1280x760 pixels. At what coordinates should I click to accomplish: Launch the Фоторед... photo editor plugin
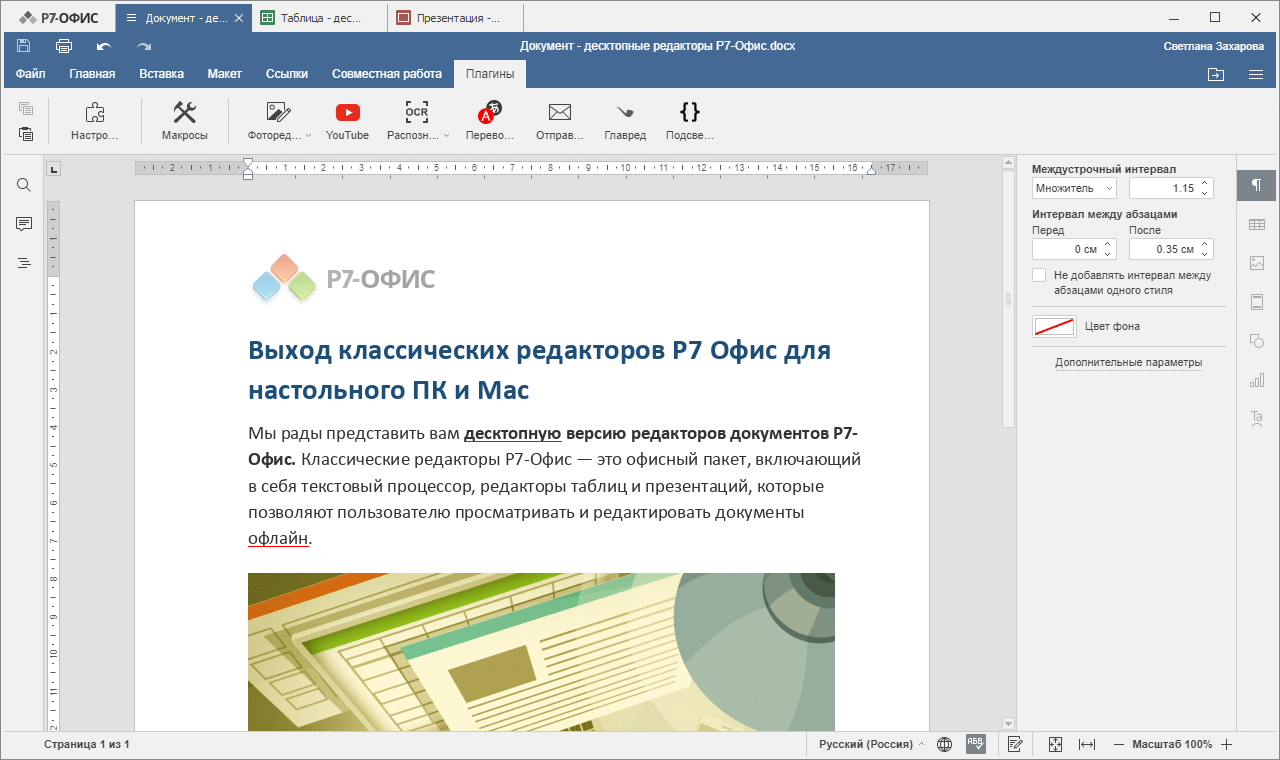276,122
